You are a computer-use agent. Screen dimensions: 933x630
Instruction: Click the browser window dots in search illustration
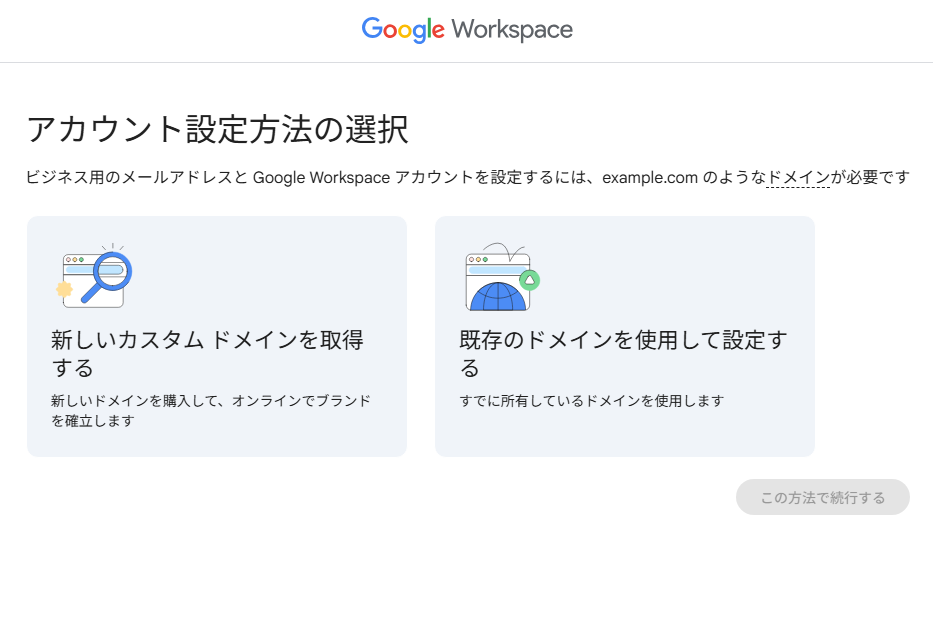click(x=74, y=259)
